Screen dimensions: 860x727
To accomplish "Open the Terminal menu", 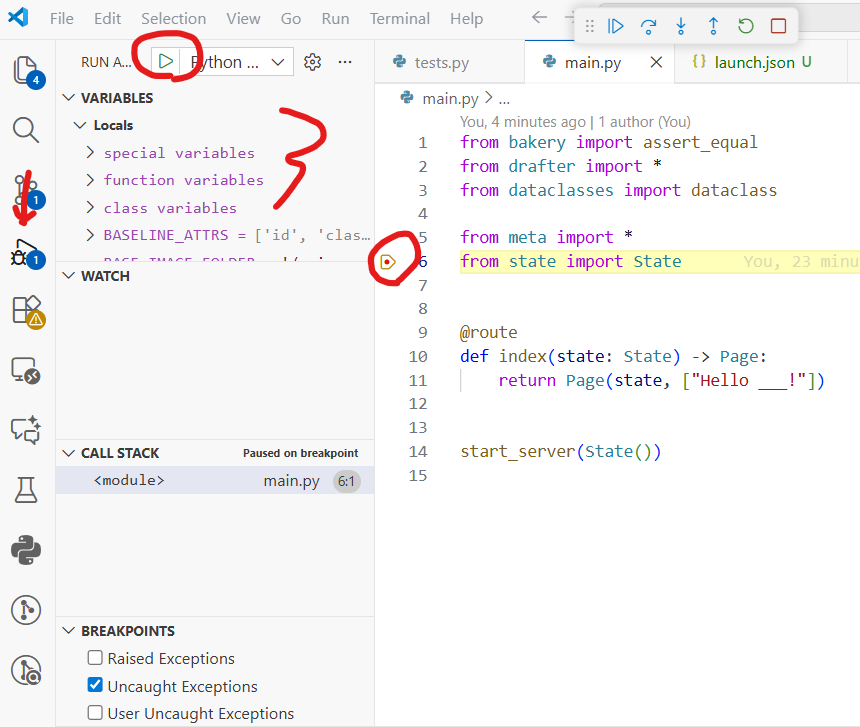I will pos(399,18).
